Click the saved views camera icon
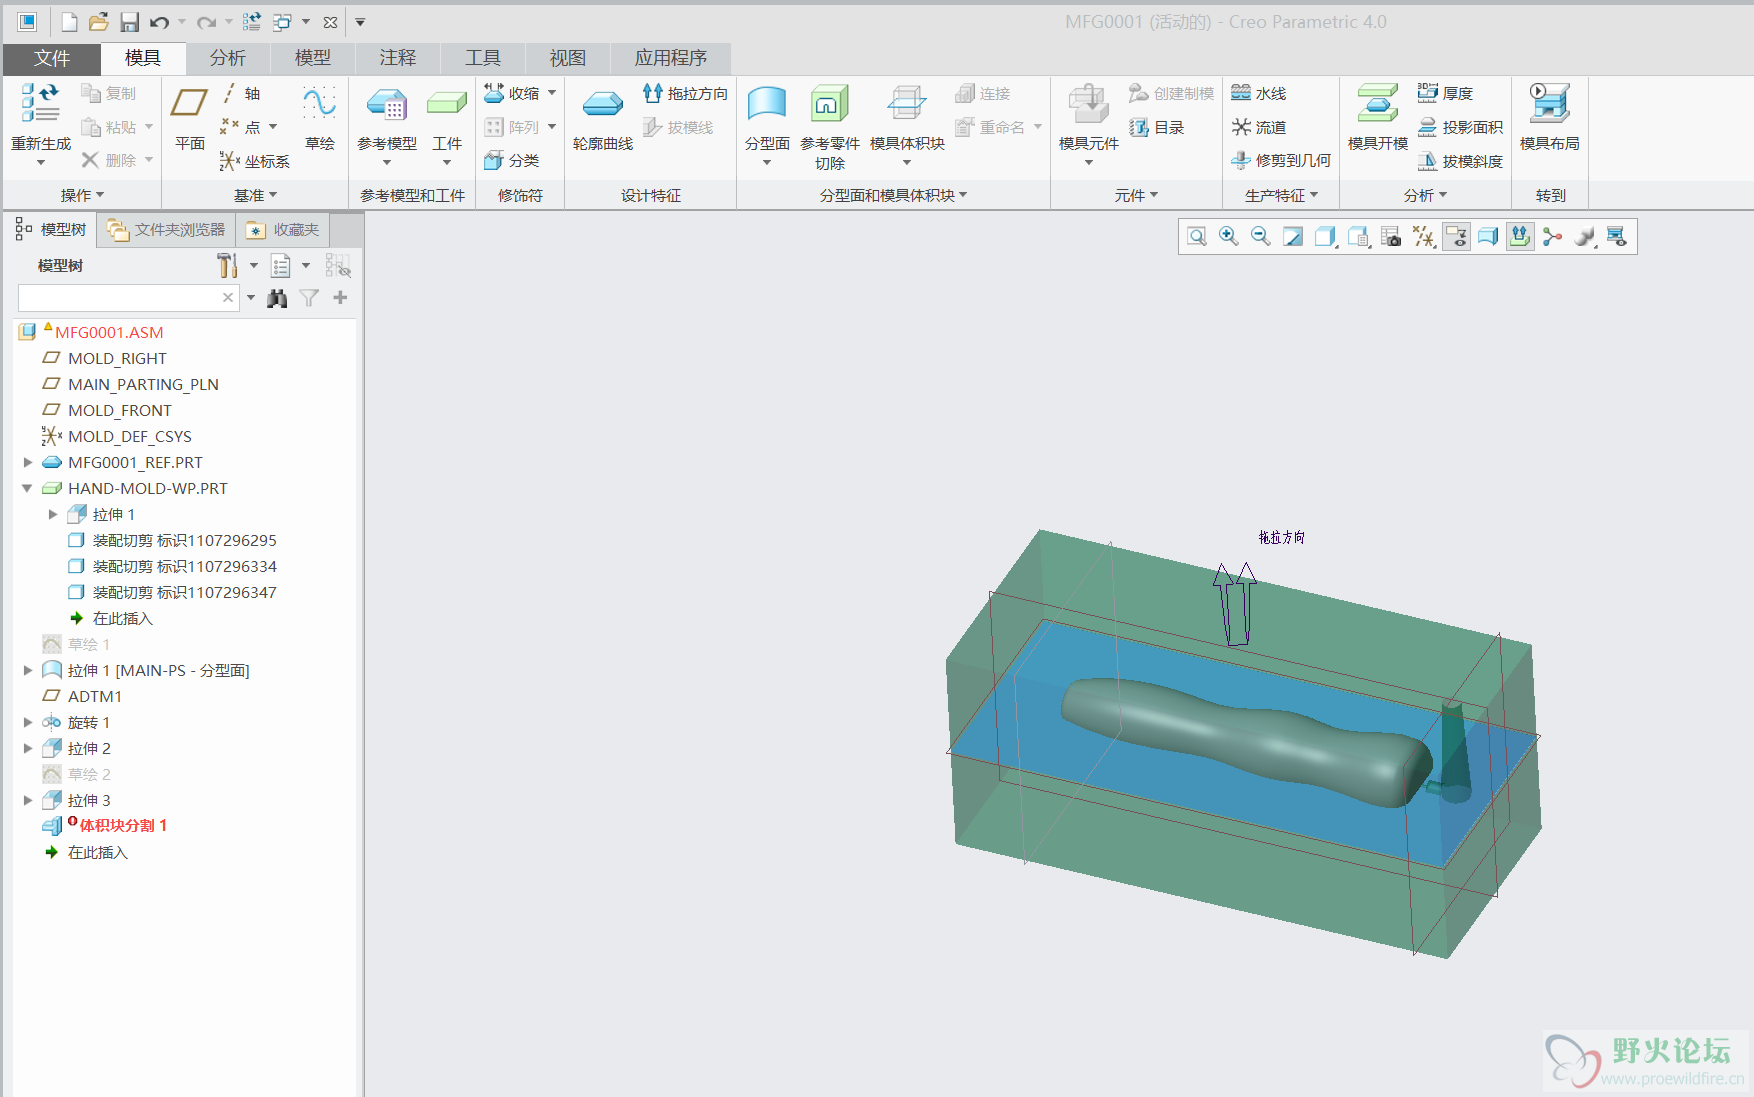Screen dimensions: 1754x1097 click(x=1391, y=237)
